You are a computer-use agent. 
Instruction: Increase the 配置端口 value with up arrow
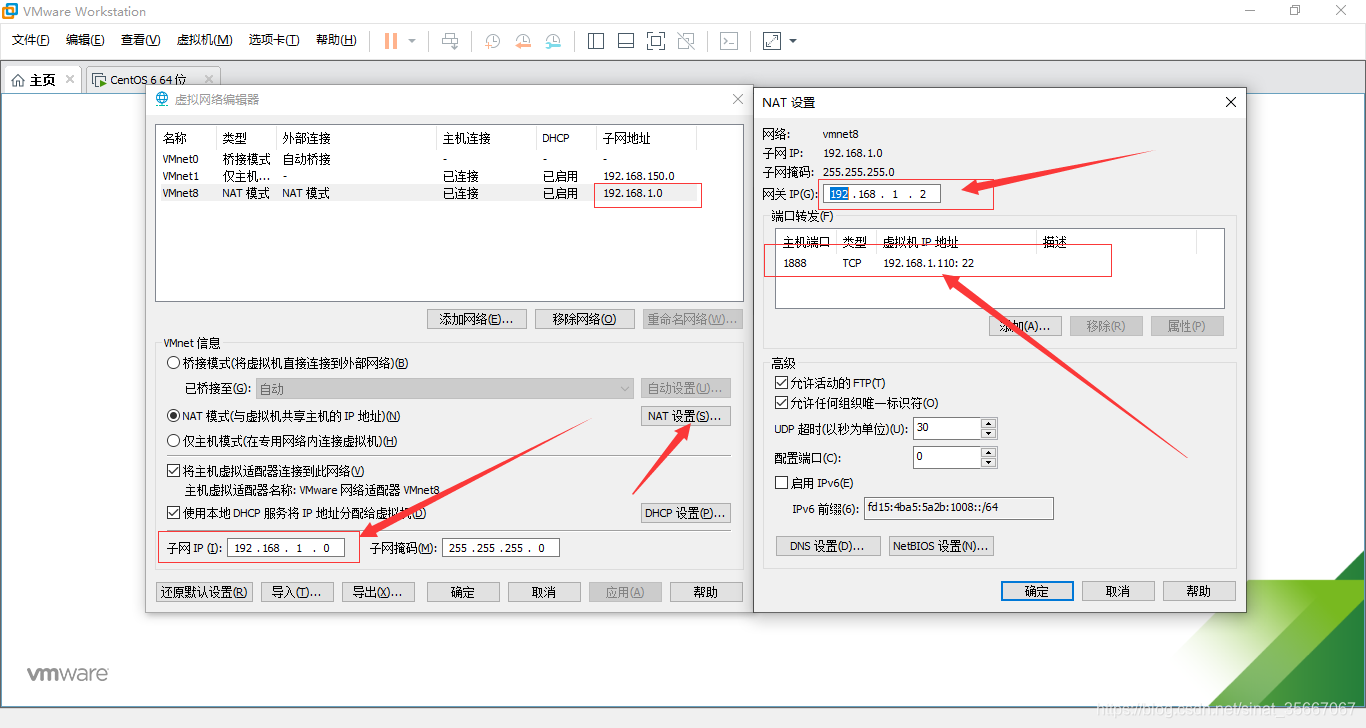(x=989, y=452)
